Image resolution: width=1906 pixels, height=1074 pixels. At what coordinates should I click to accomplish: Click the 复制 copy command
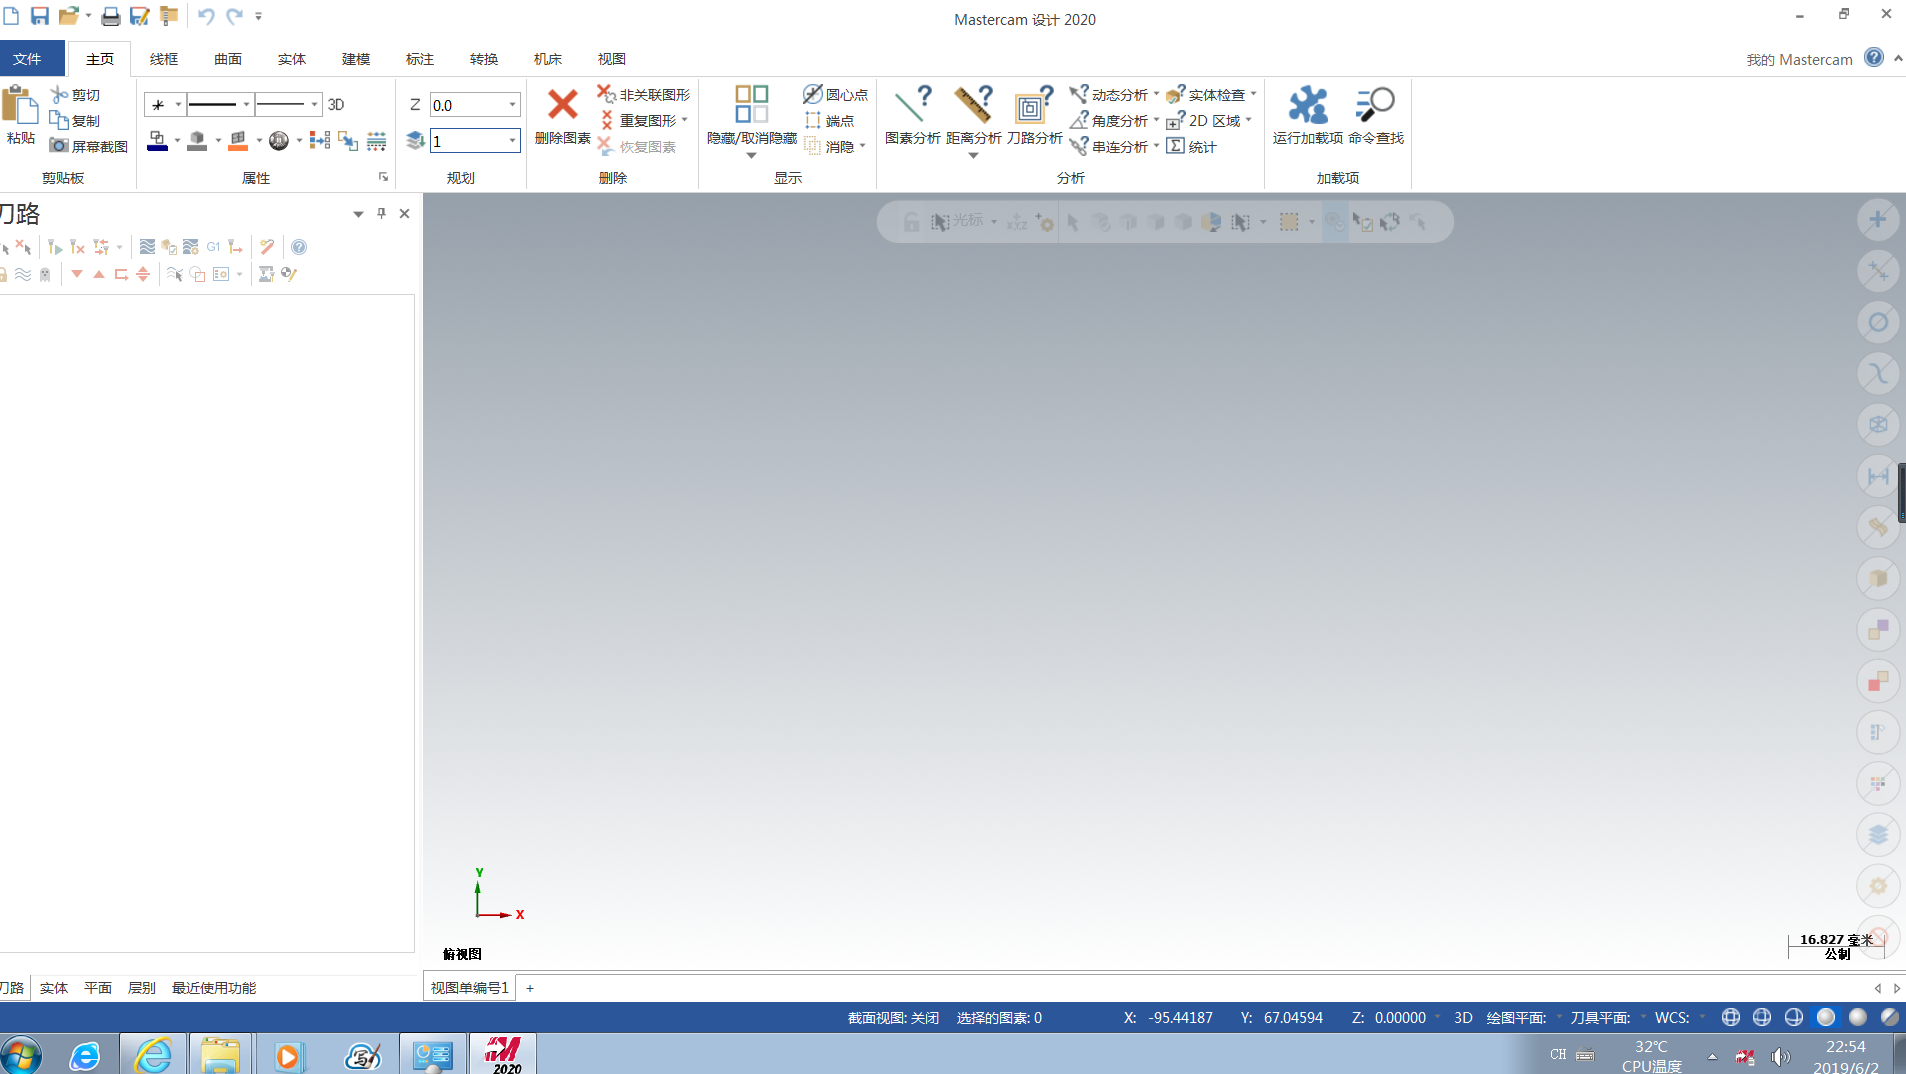76,121
